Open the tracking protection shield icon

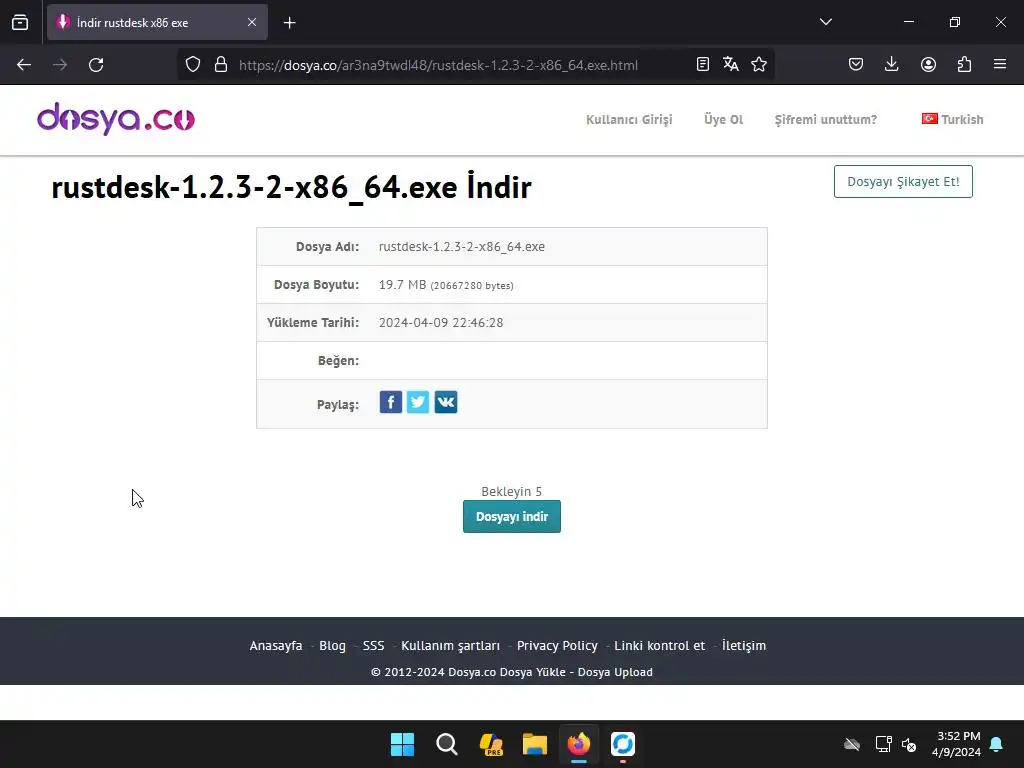[193, 64]
